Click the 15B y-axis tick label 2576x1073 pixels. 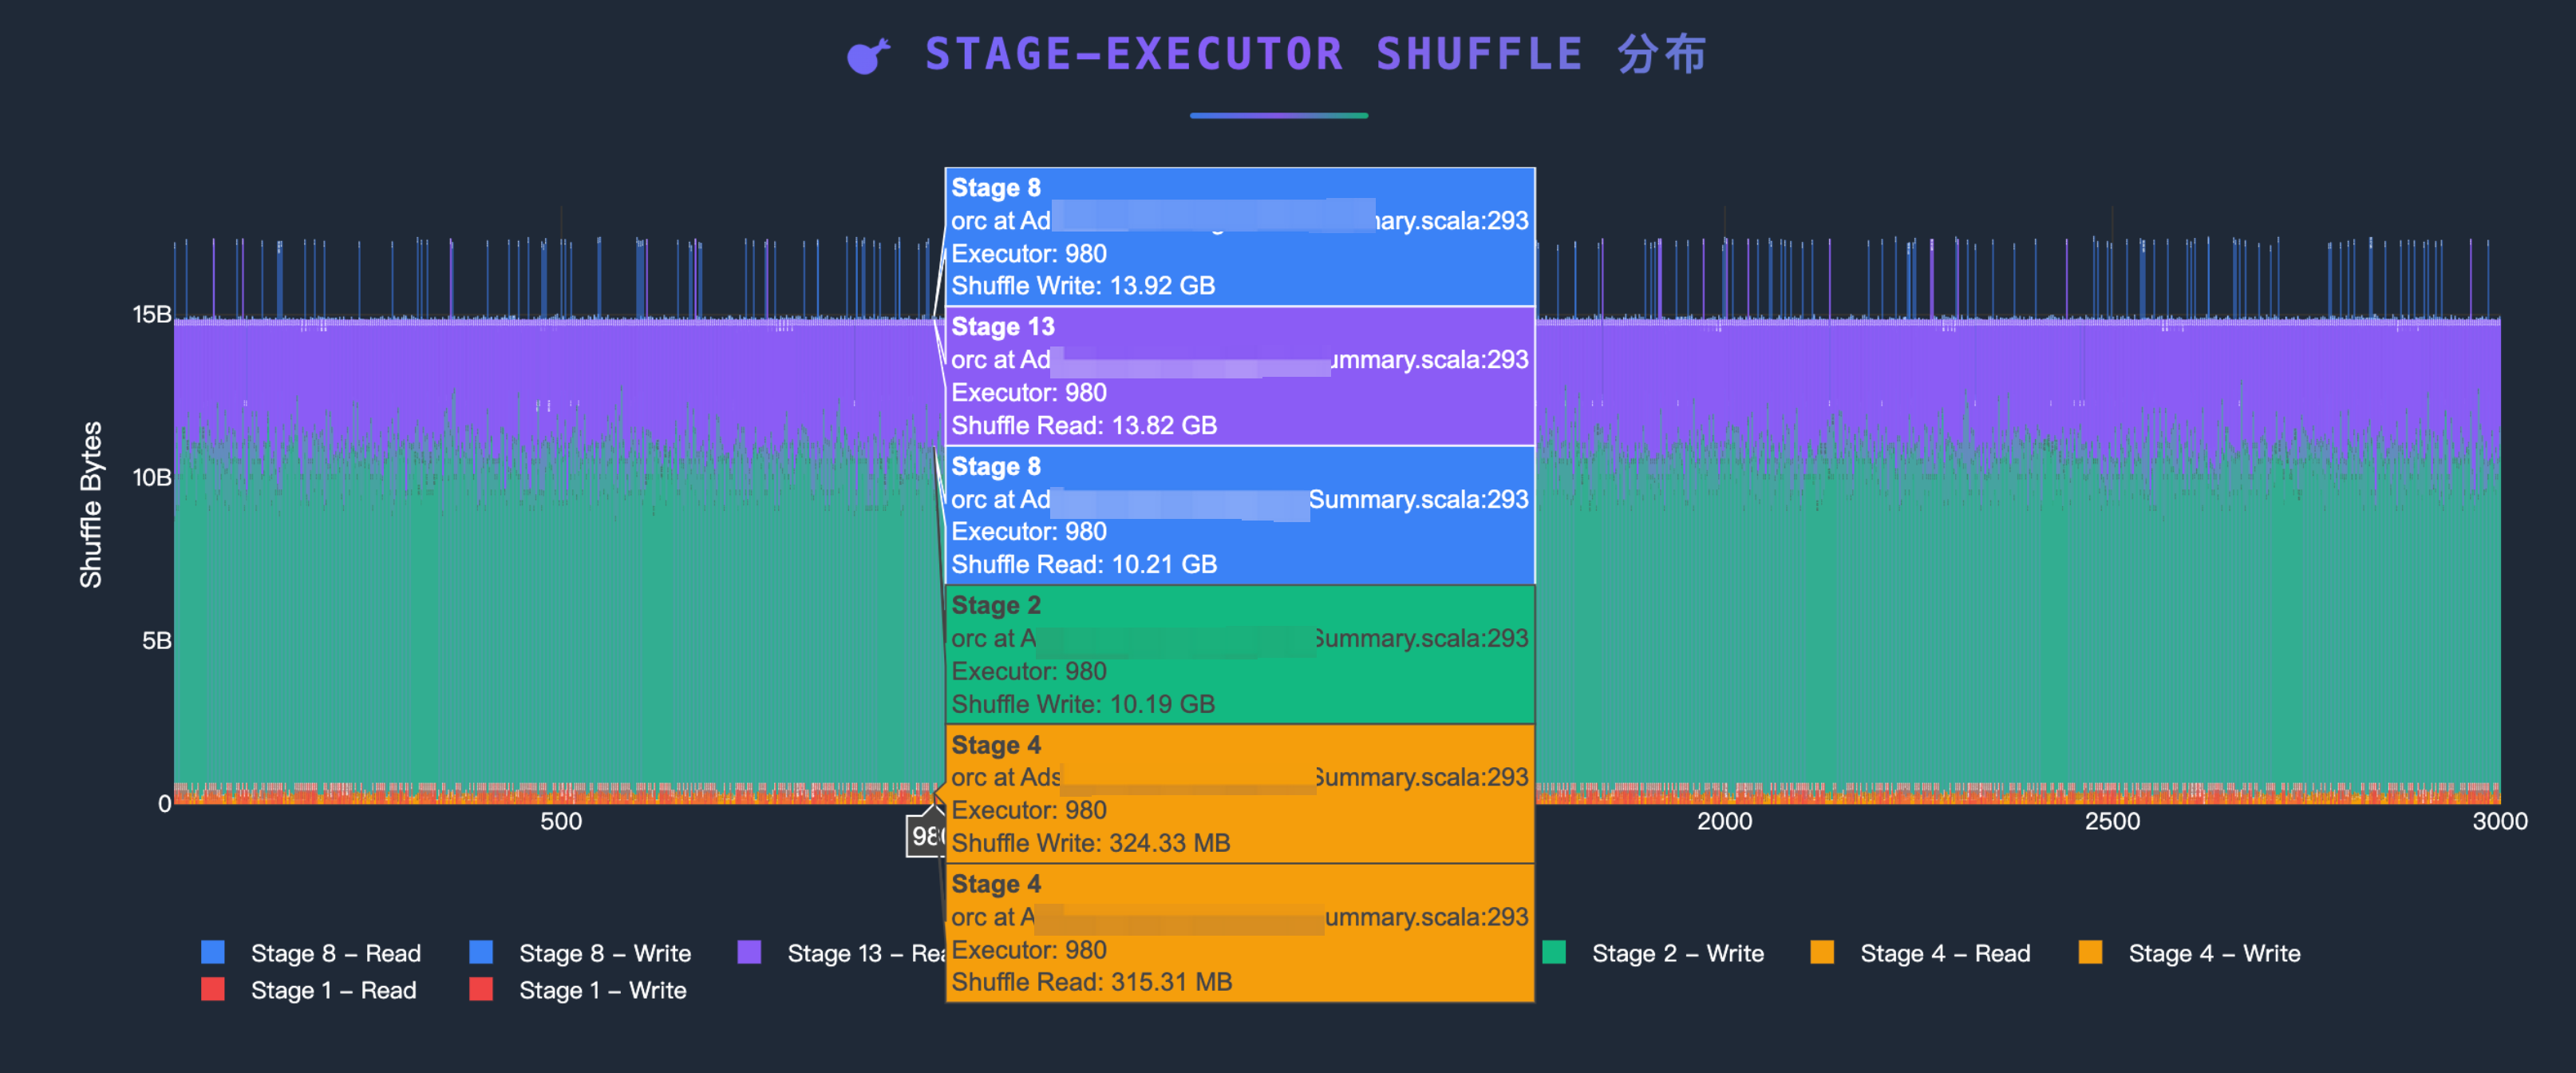click(152, 314)
